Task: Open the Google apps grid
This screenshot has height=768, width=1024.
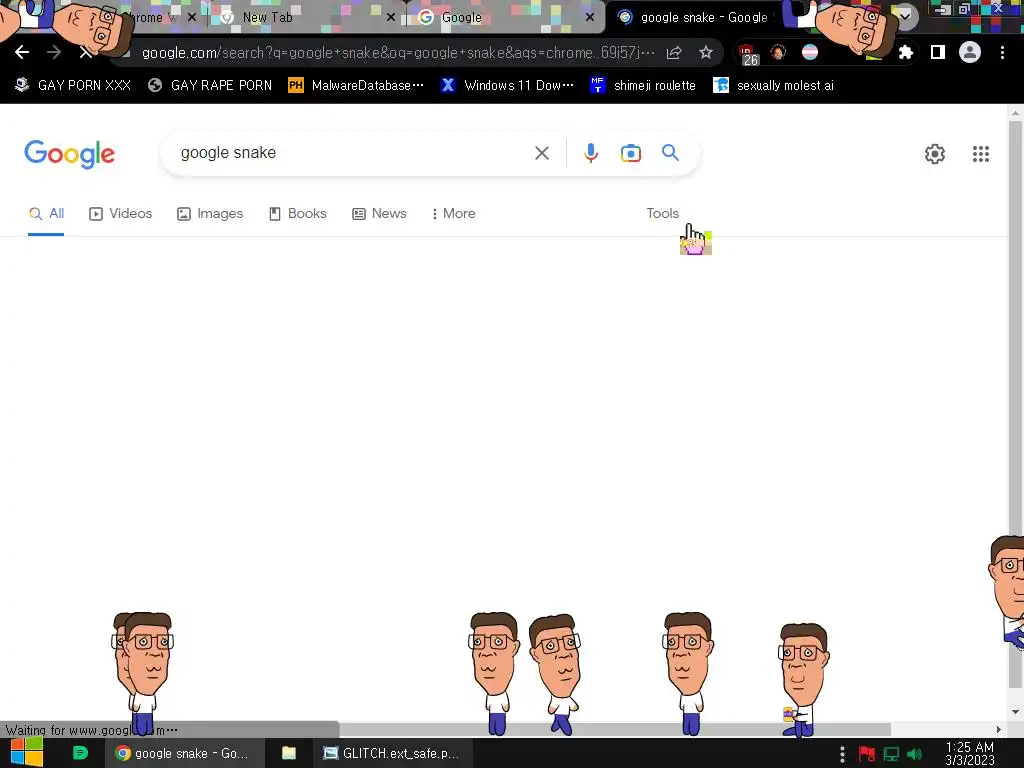Action: 980,154
